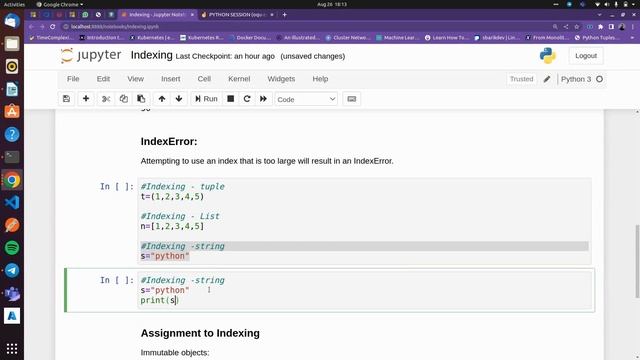This screenshot has width=640, height=360.
Task: Bookmark this page with star icon
Action: click(576, 27)
